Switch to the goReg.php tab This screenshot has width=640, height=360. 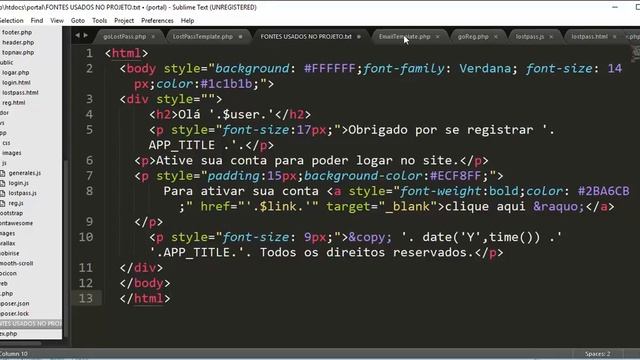(473, 37)
